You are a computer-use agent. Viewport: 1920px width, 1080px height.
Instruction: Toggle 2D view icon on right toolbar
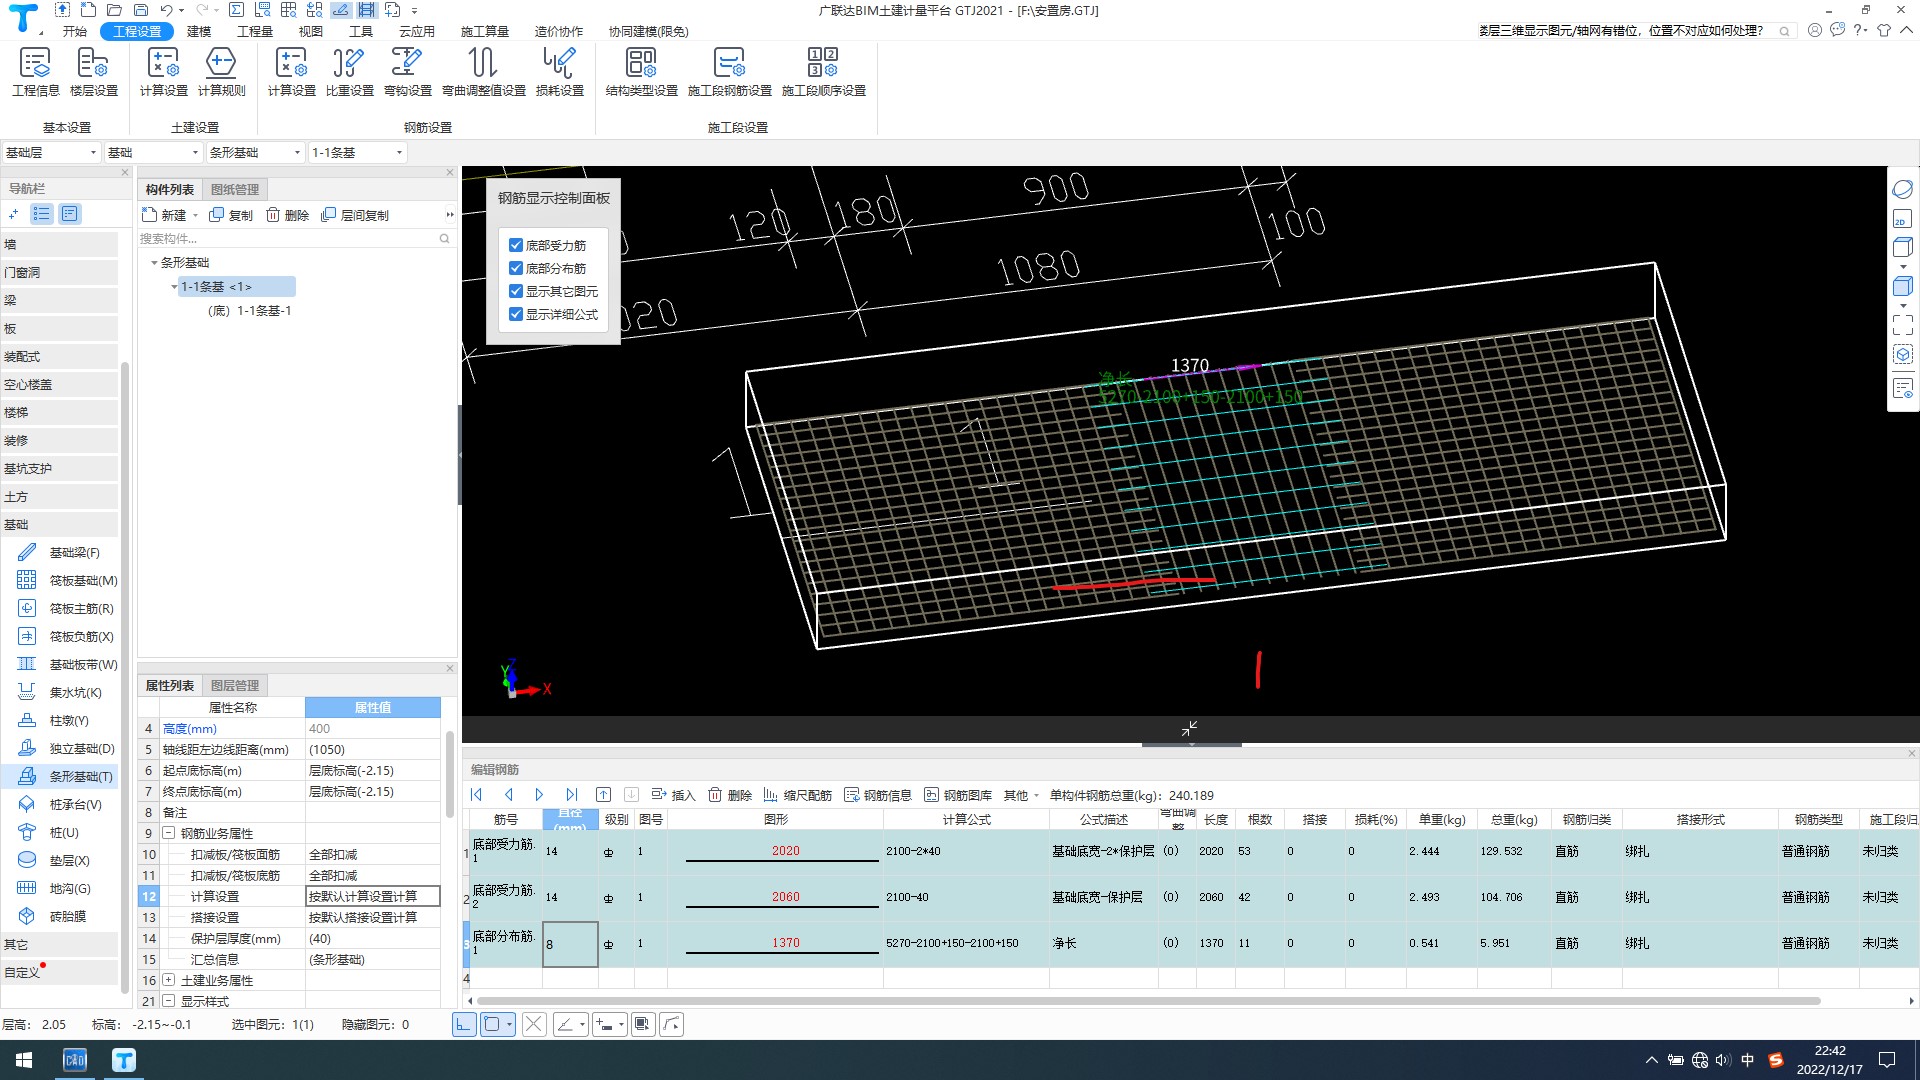click(1902, 219)
